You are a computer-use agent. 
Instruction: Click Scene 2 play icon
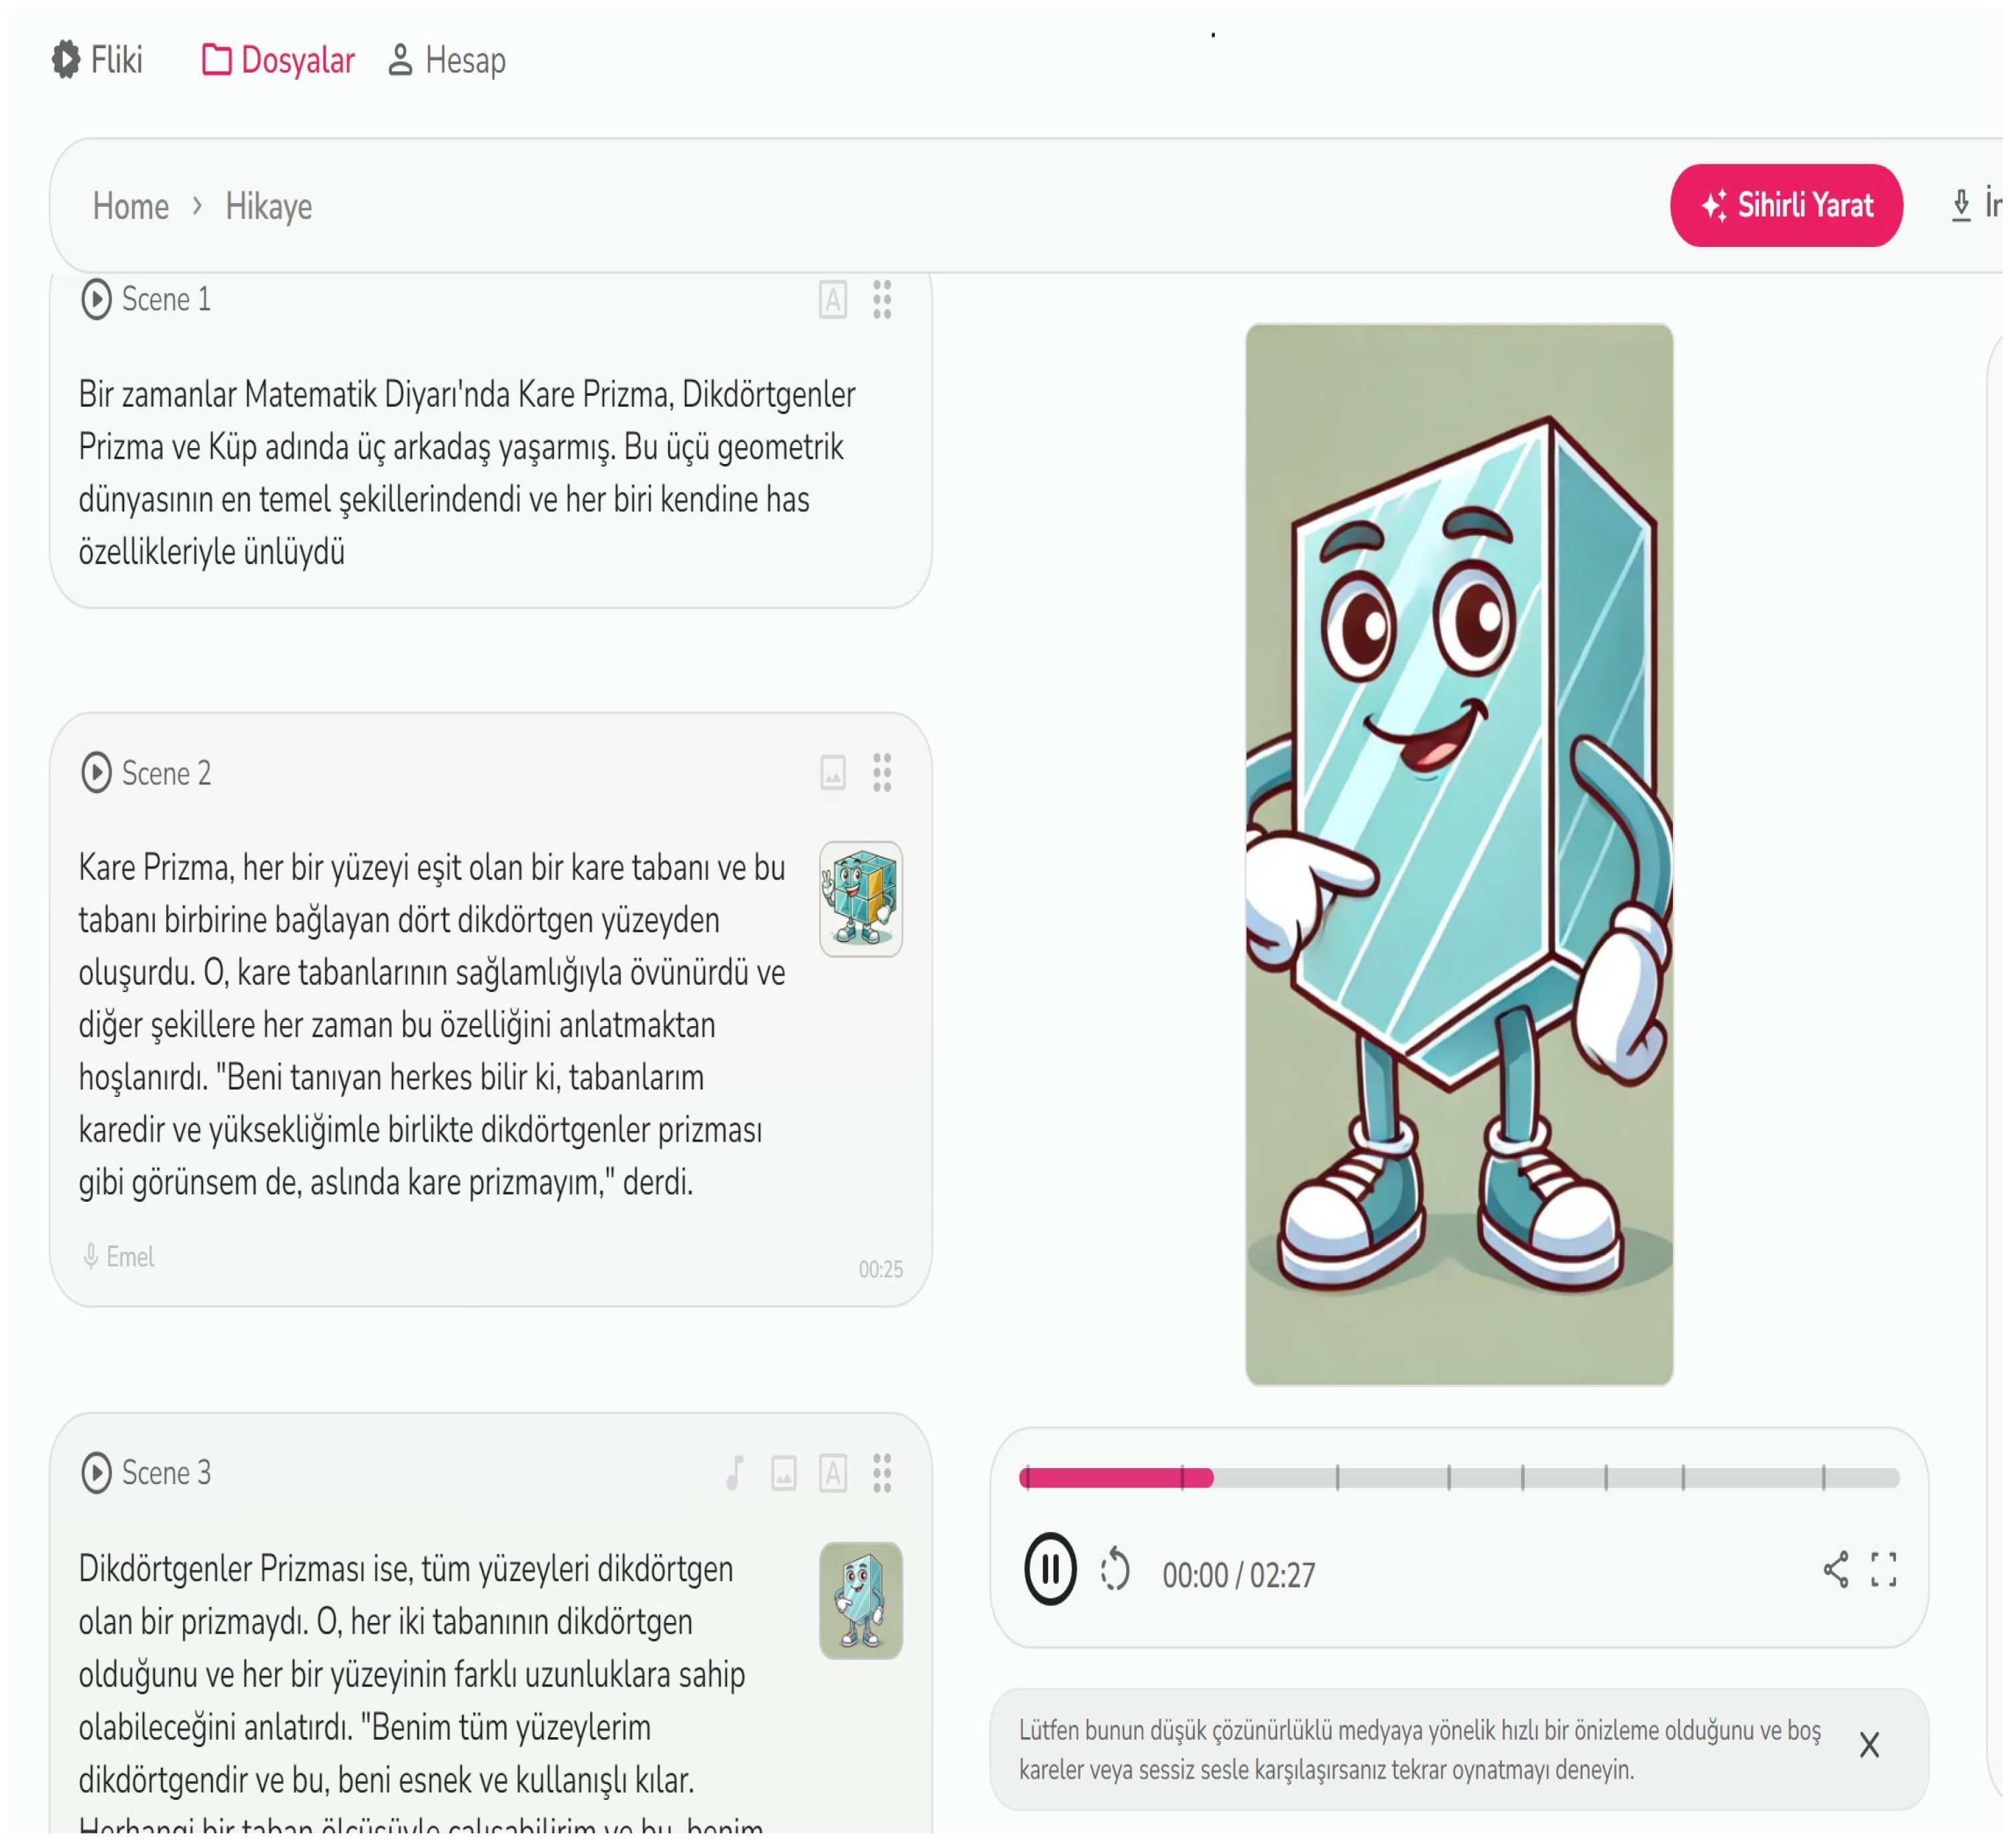tap(96, 773)
